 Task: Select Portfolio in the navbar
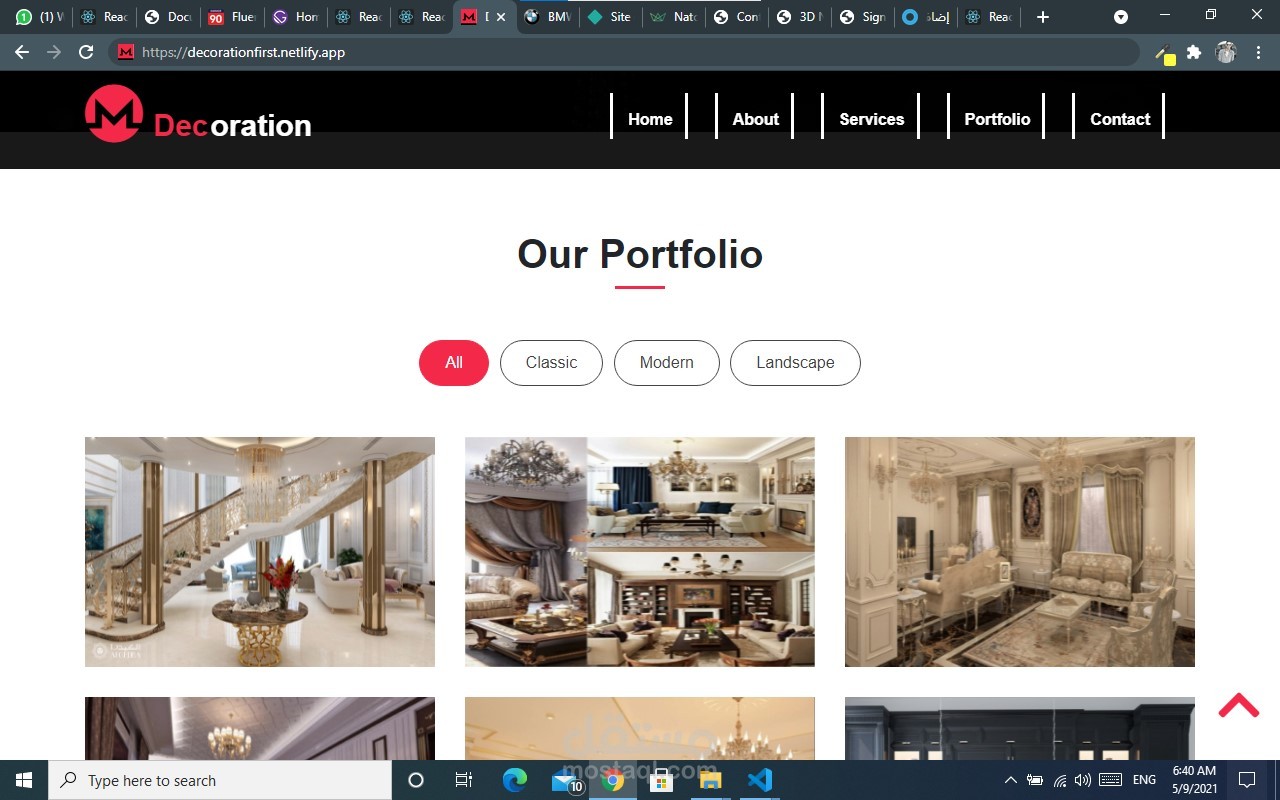[997, 119]
